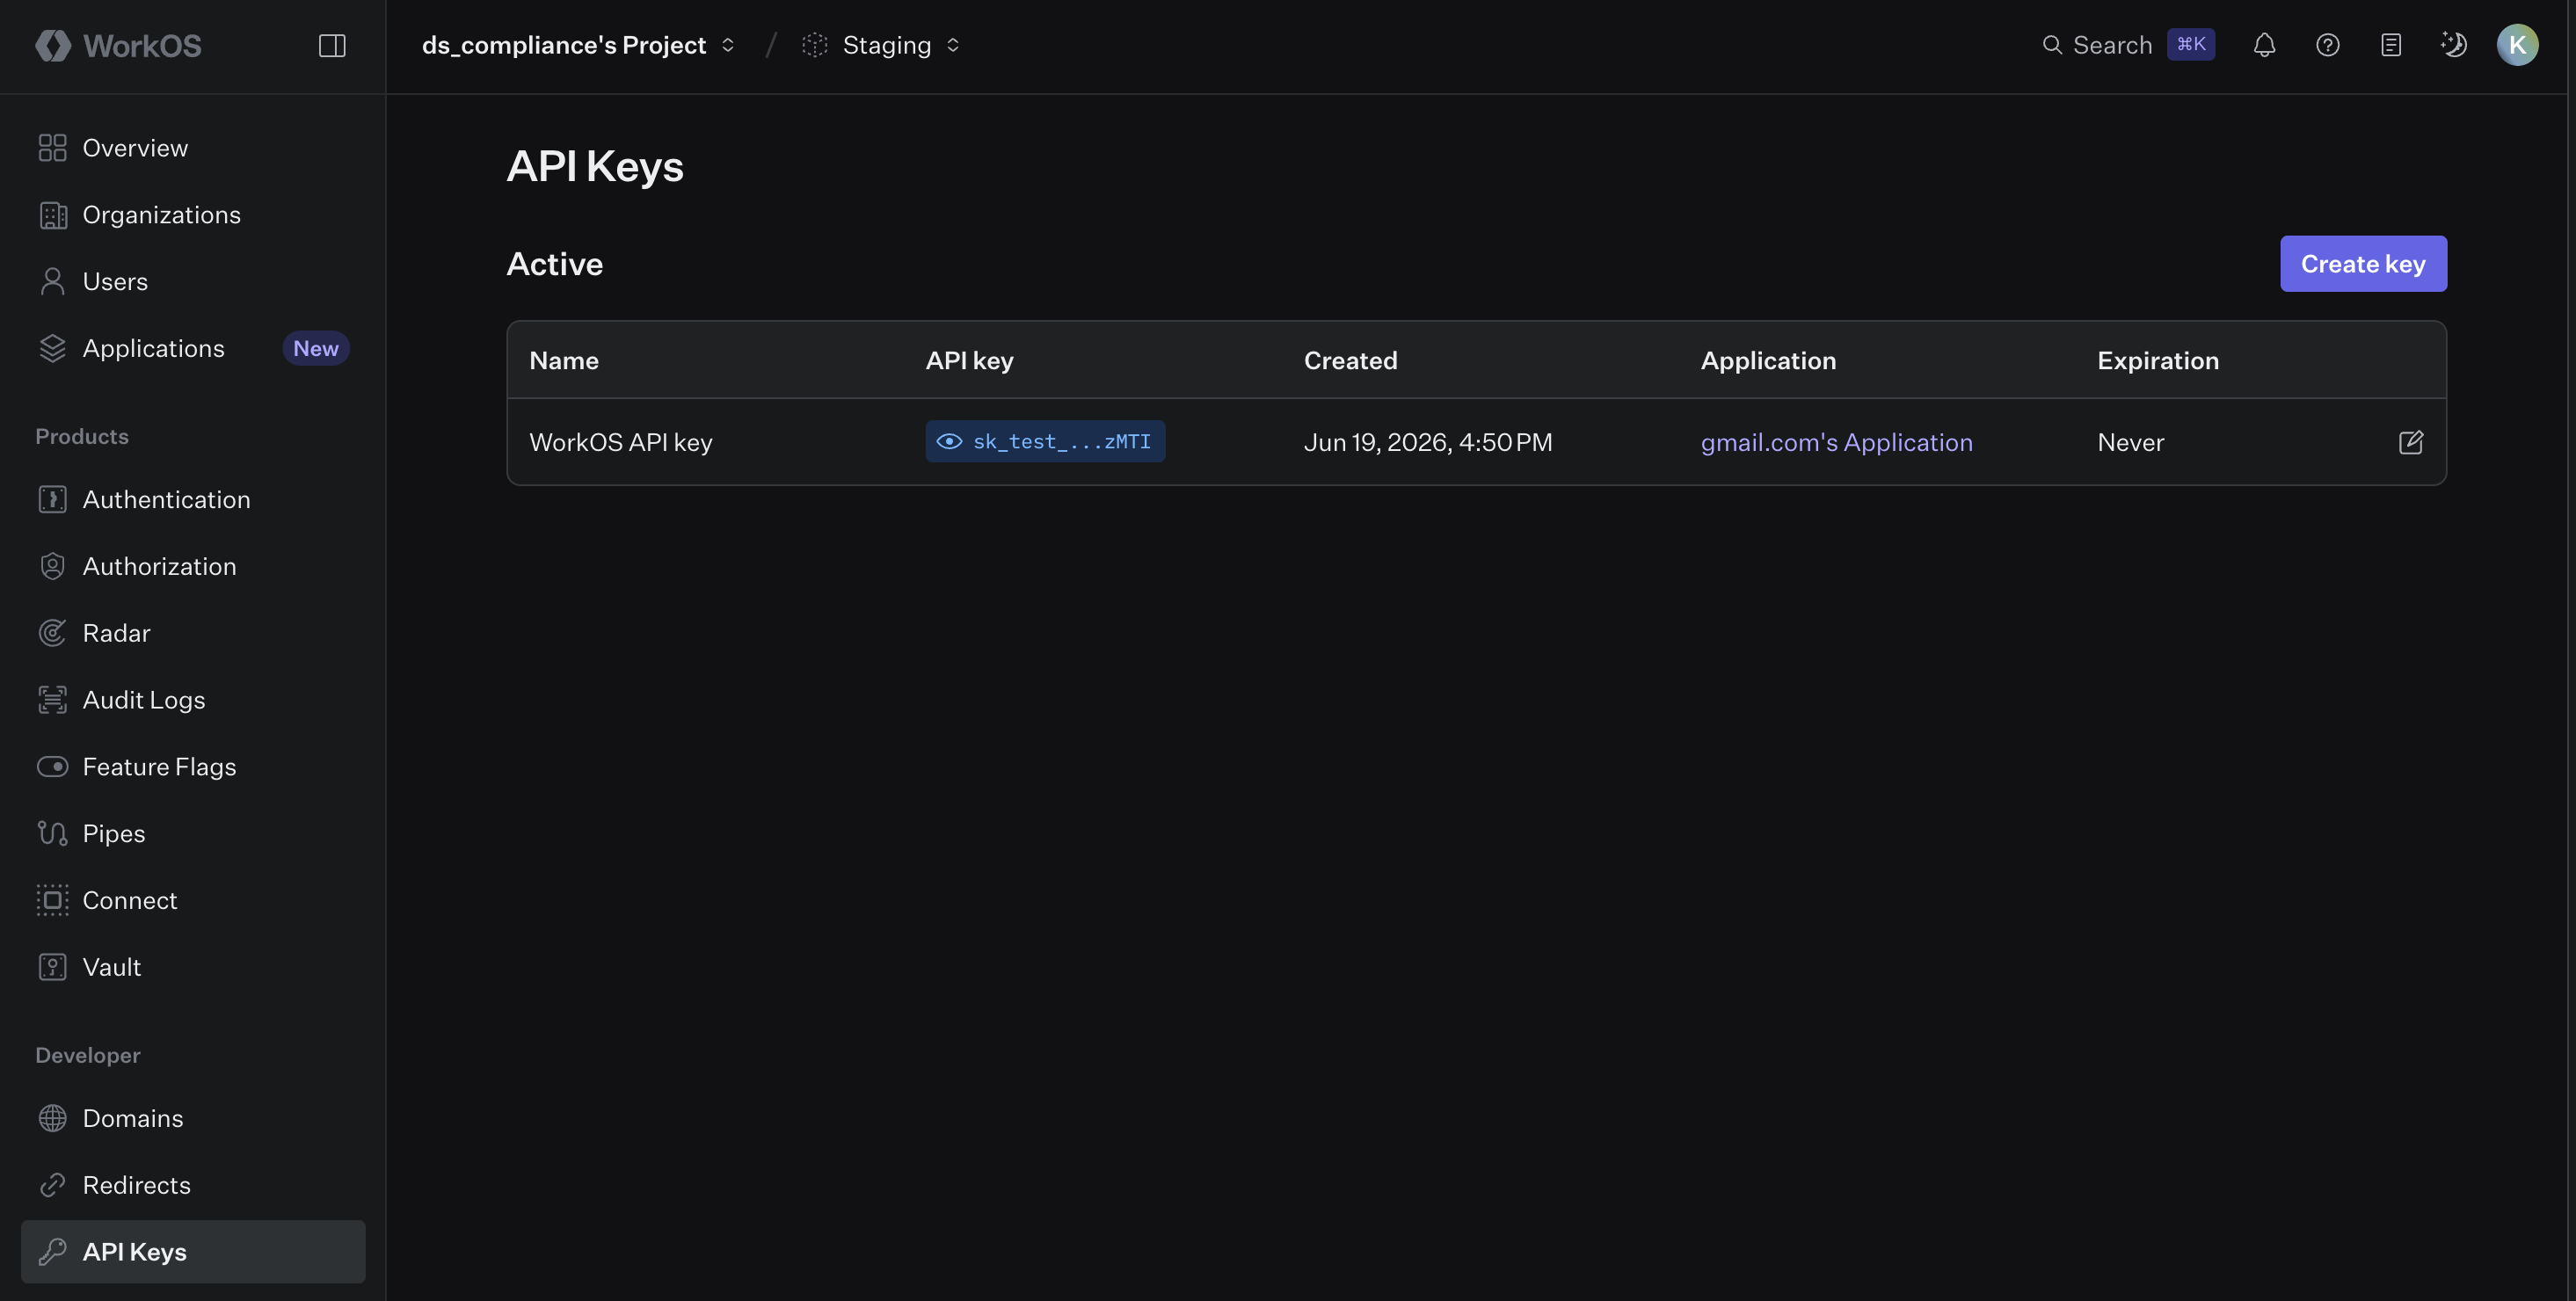Click the Staging environment icon
The height and width of the screenshot is (1301, 2576).
(x=814, y=45)
